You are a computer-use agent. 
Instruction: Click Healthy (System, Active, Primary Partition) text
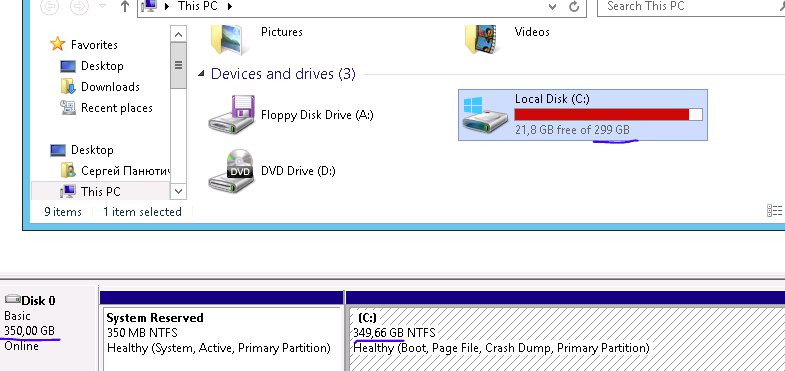pos(219,348)
